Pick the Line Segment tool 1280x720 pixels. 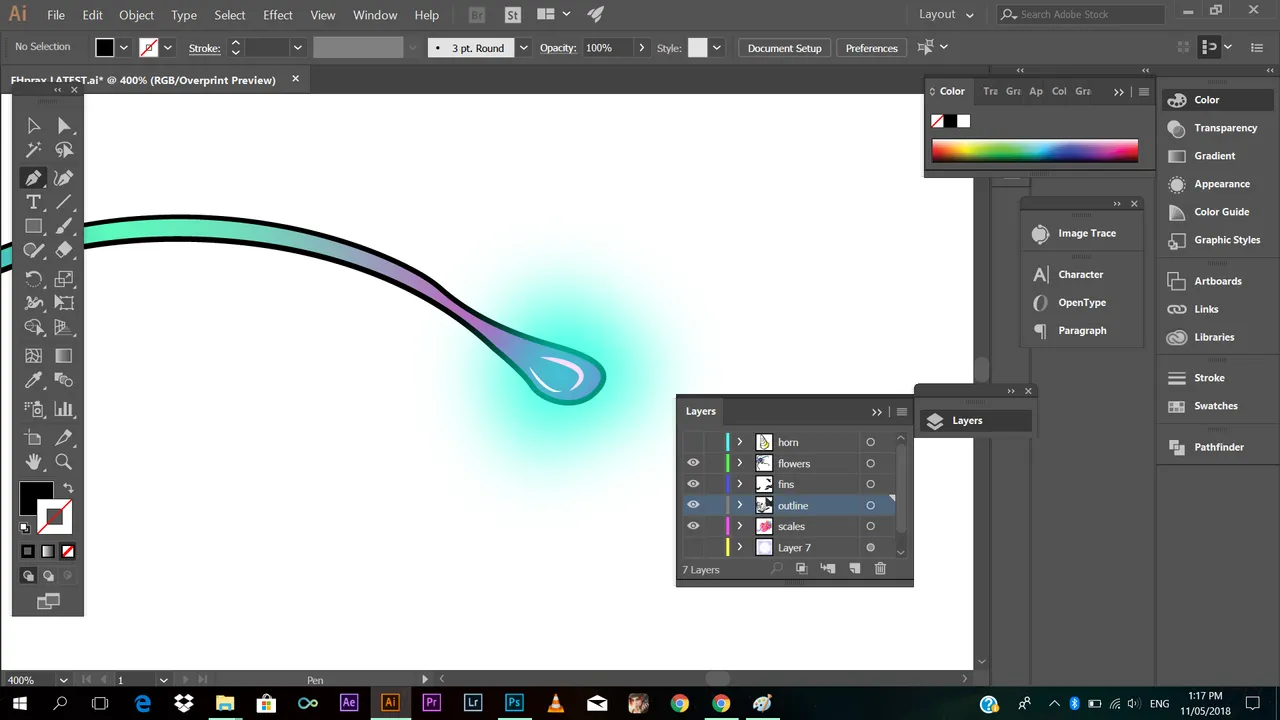64,202
